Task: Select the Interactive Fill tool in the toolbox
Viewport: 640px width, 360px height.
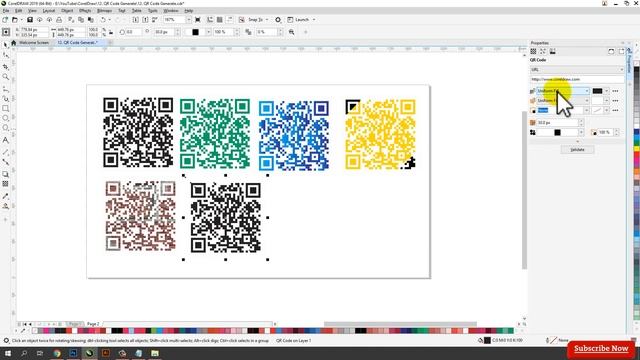Action: pos(5,206)
